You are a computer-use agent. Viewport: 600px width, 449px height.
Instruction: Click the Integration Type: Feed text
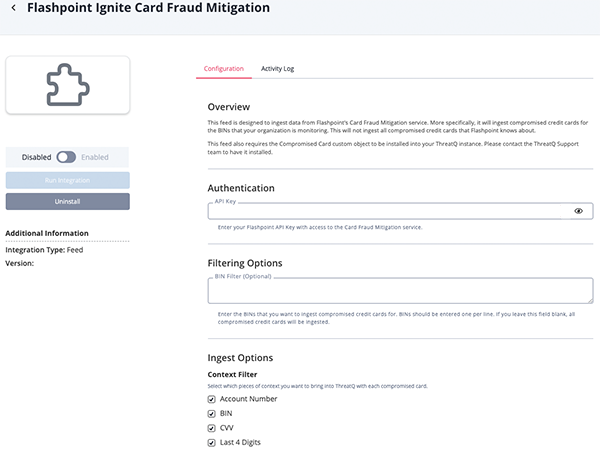click(x=44, y=250)
